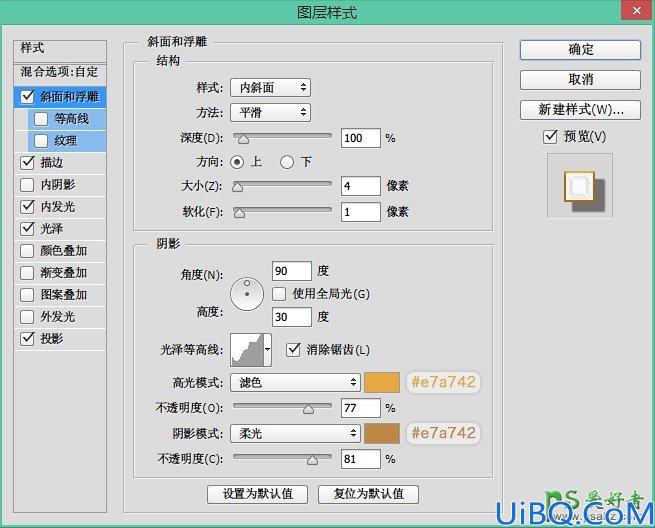
Task: Select direction 下 radio button
Action: 287,162
